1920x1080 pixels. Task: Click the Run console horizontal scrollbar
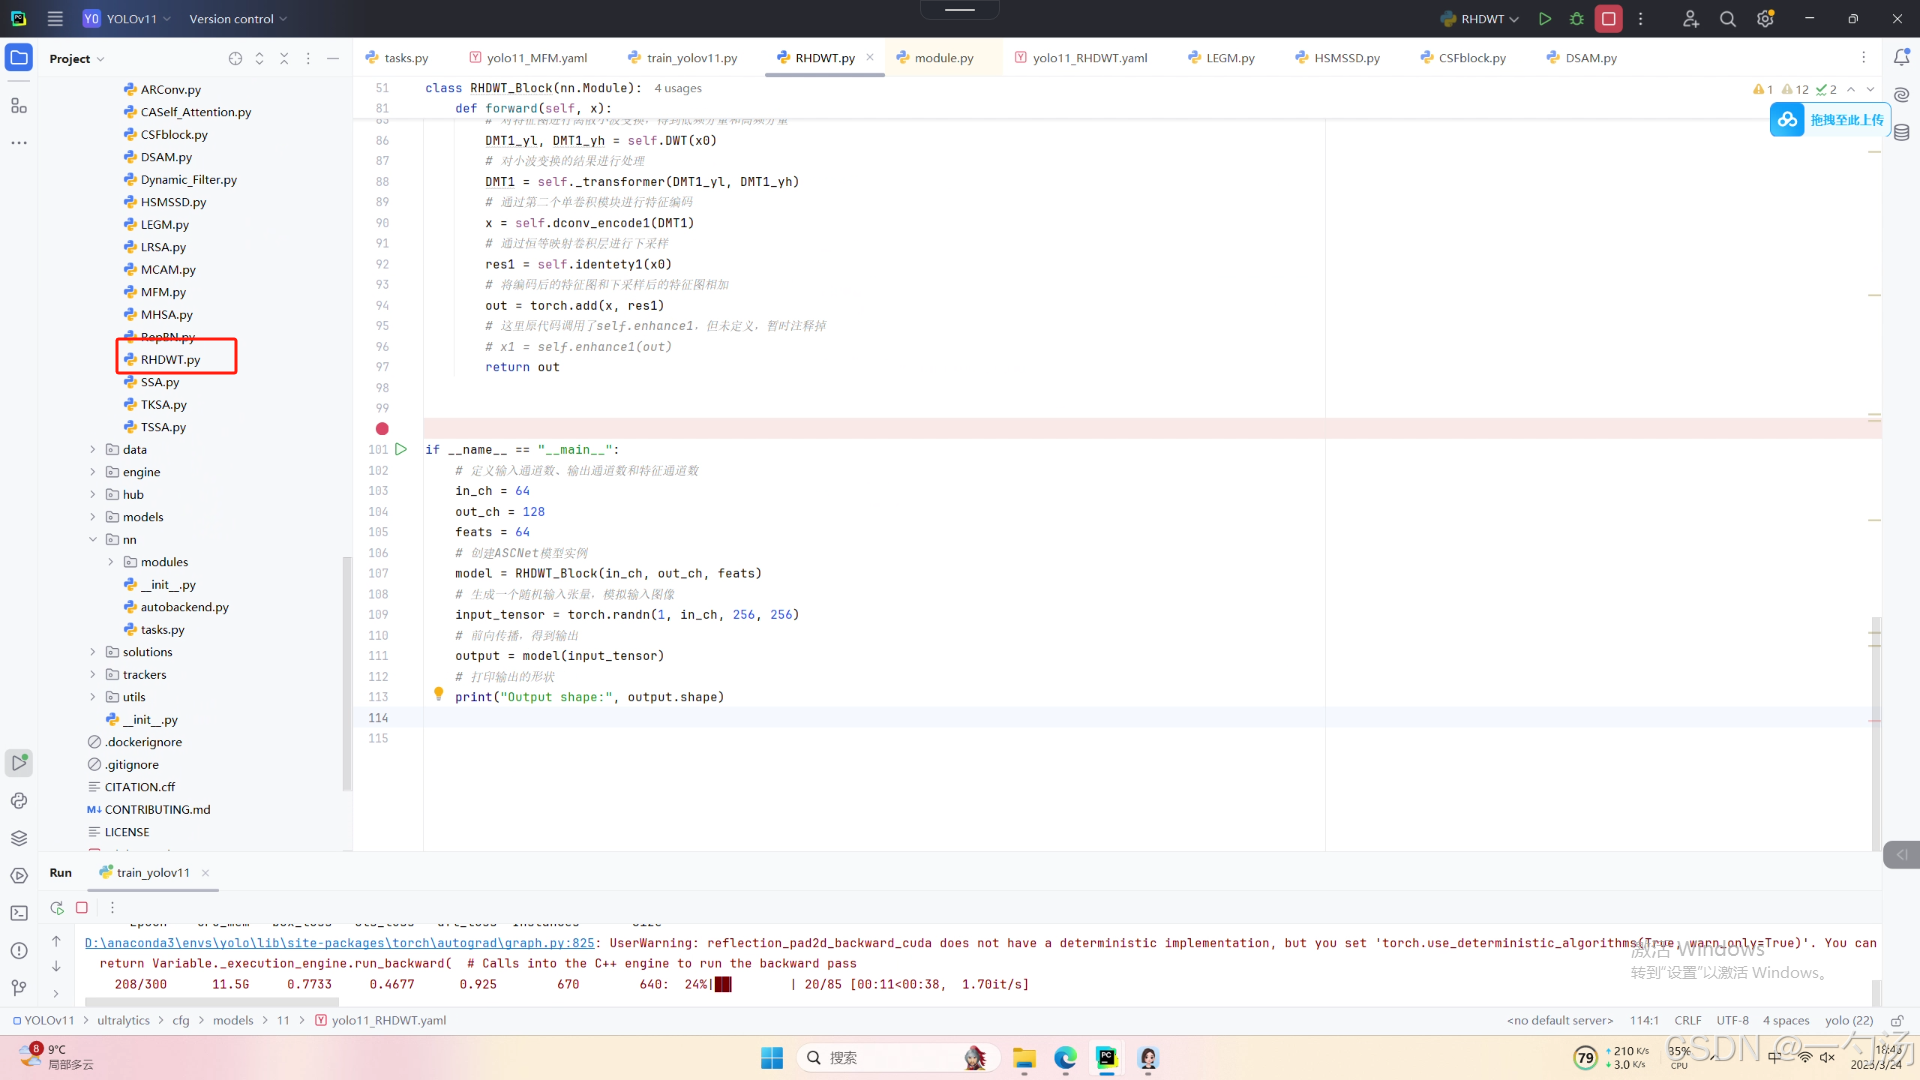[x=212, y=1001]
